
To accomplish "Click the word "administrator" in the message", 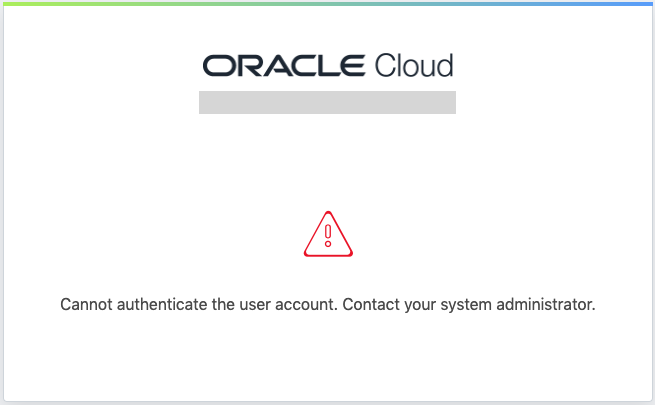I will [548, 303].
